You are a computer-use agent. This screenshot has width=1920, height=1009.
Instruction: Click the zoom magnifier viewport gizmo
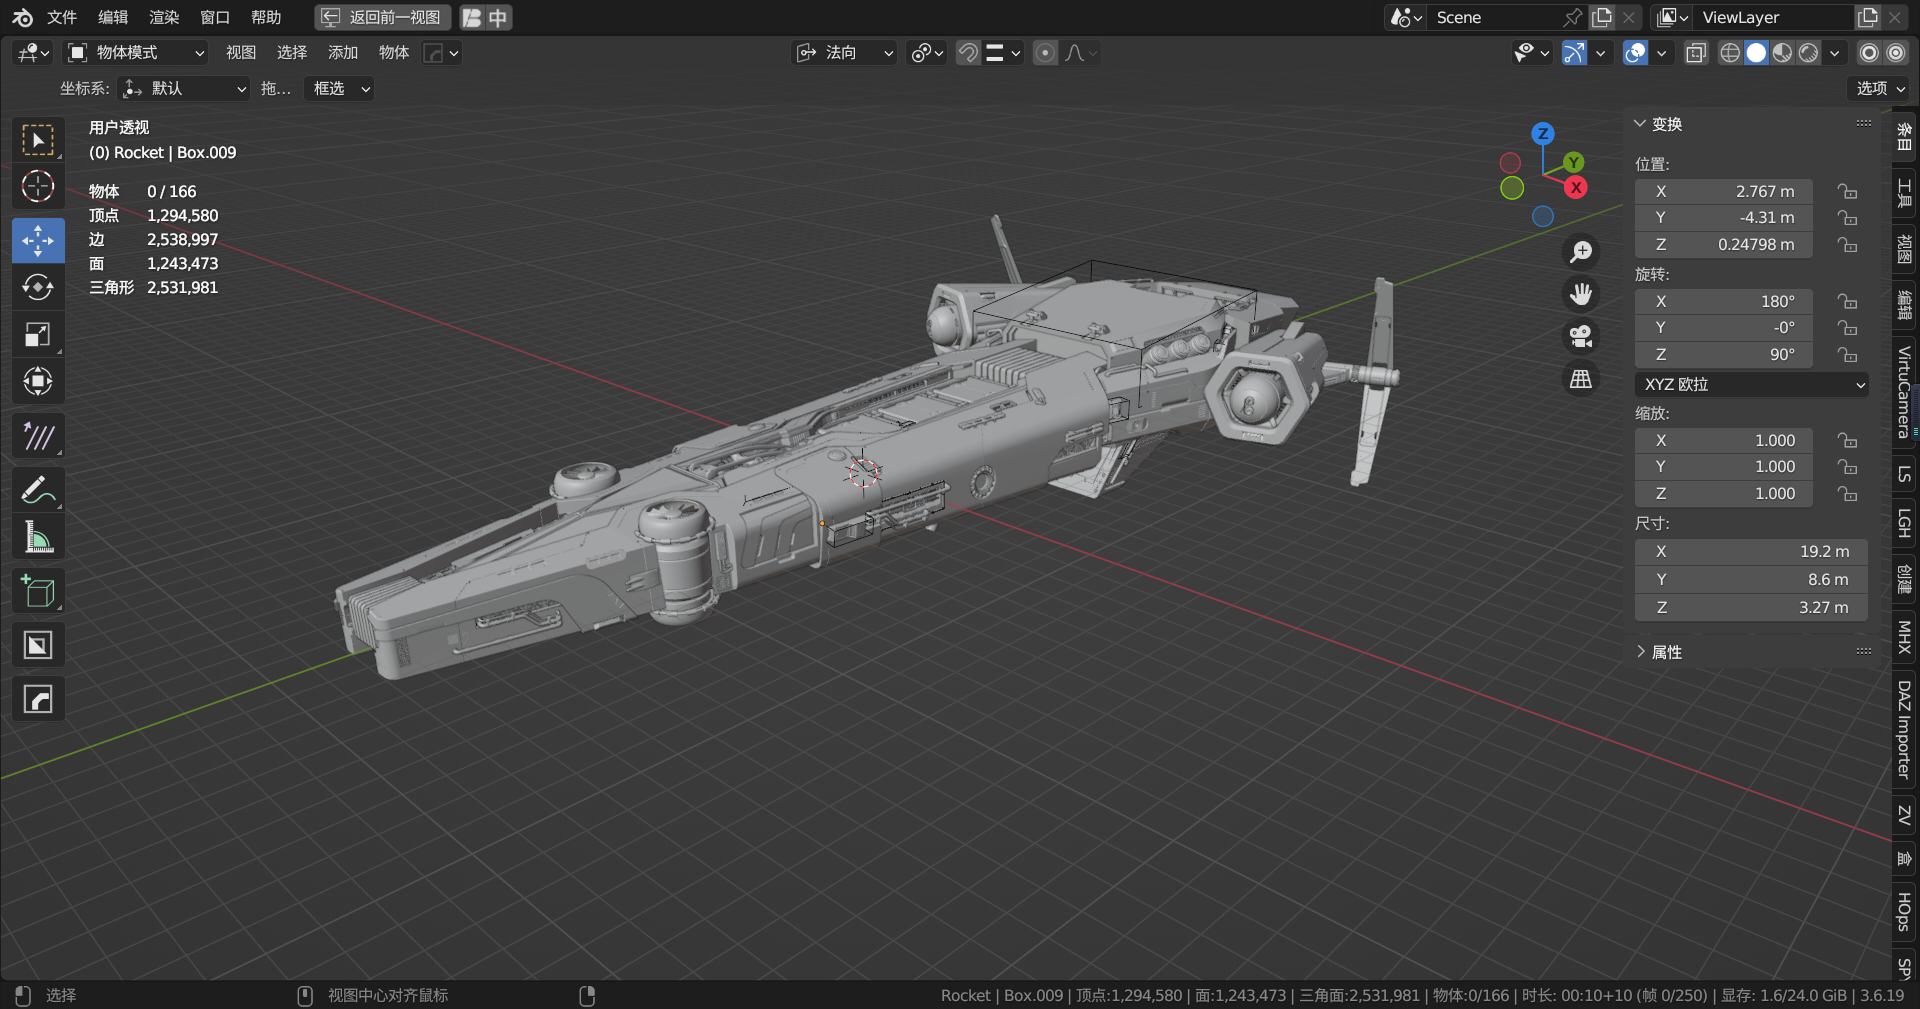[1581, 252]
